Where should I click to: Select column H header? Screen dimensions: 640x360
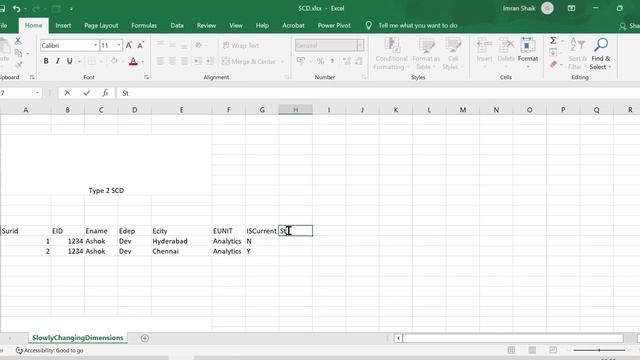tap(296, 109)
